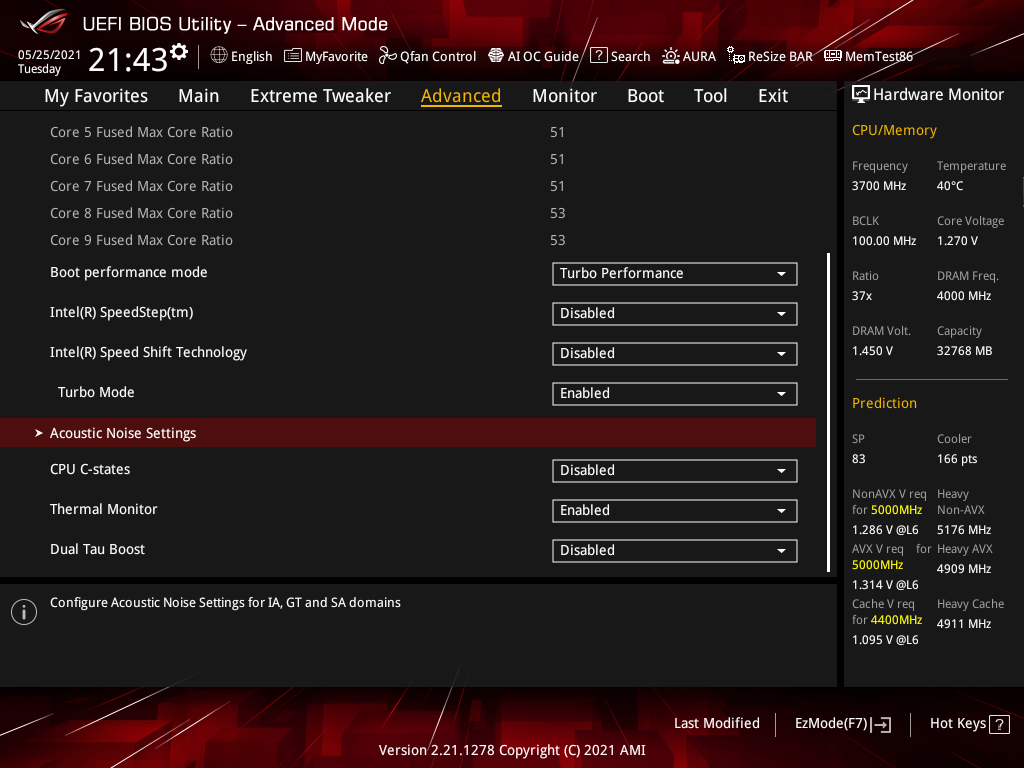
Task: Click the settings gear beside the clock
Action: point(179,52)
